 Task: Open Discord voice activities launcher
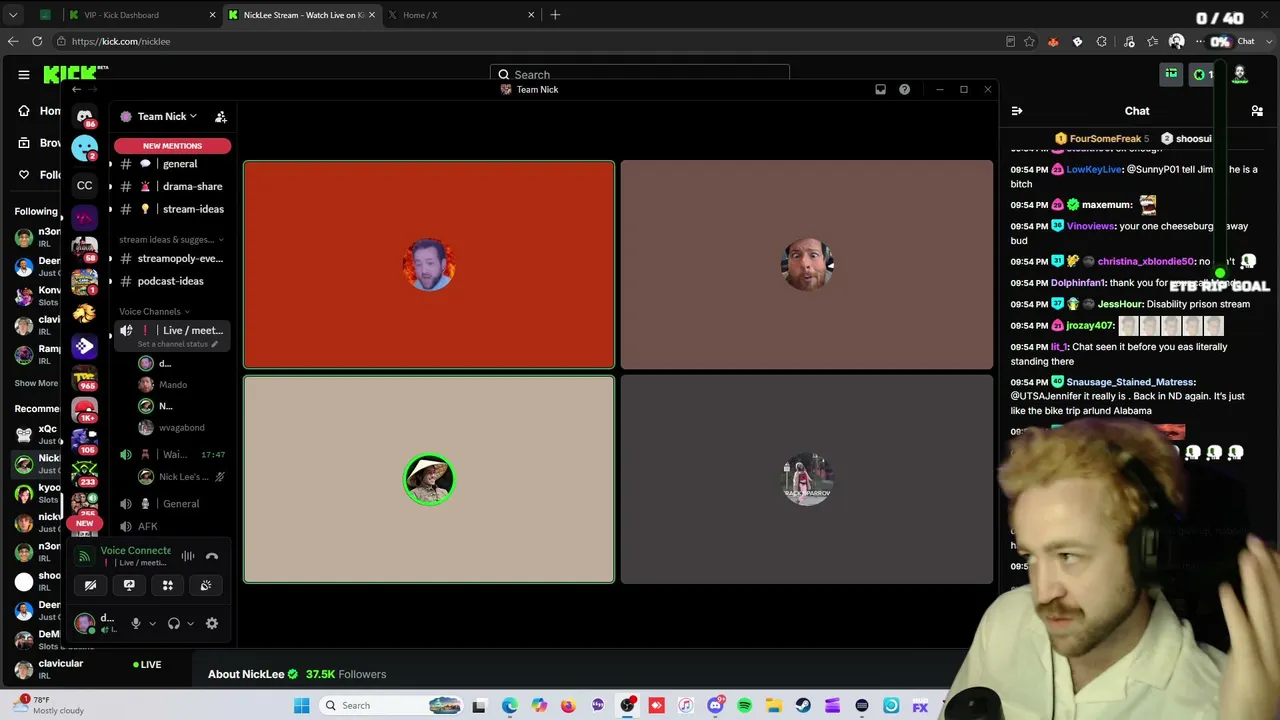tap(168, 585)
